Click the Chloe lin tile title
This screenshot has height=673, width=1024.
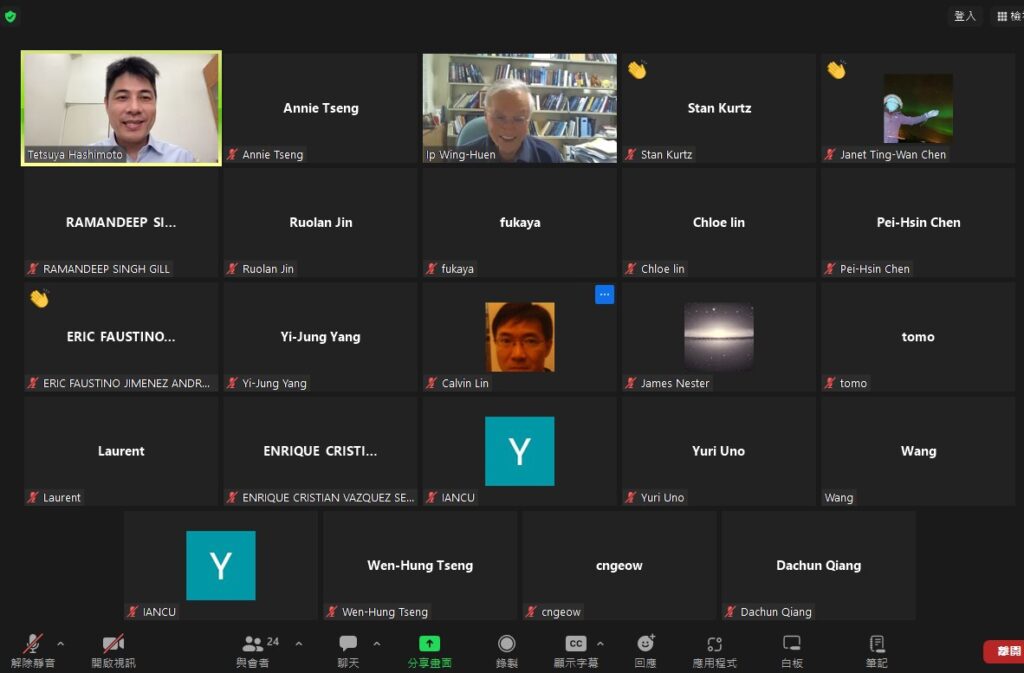(x=718, y=223)
